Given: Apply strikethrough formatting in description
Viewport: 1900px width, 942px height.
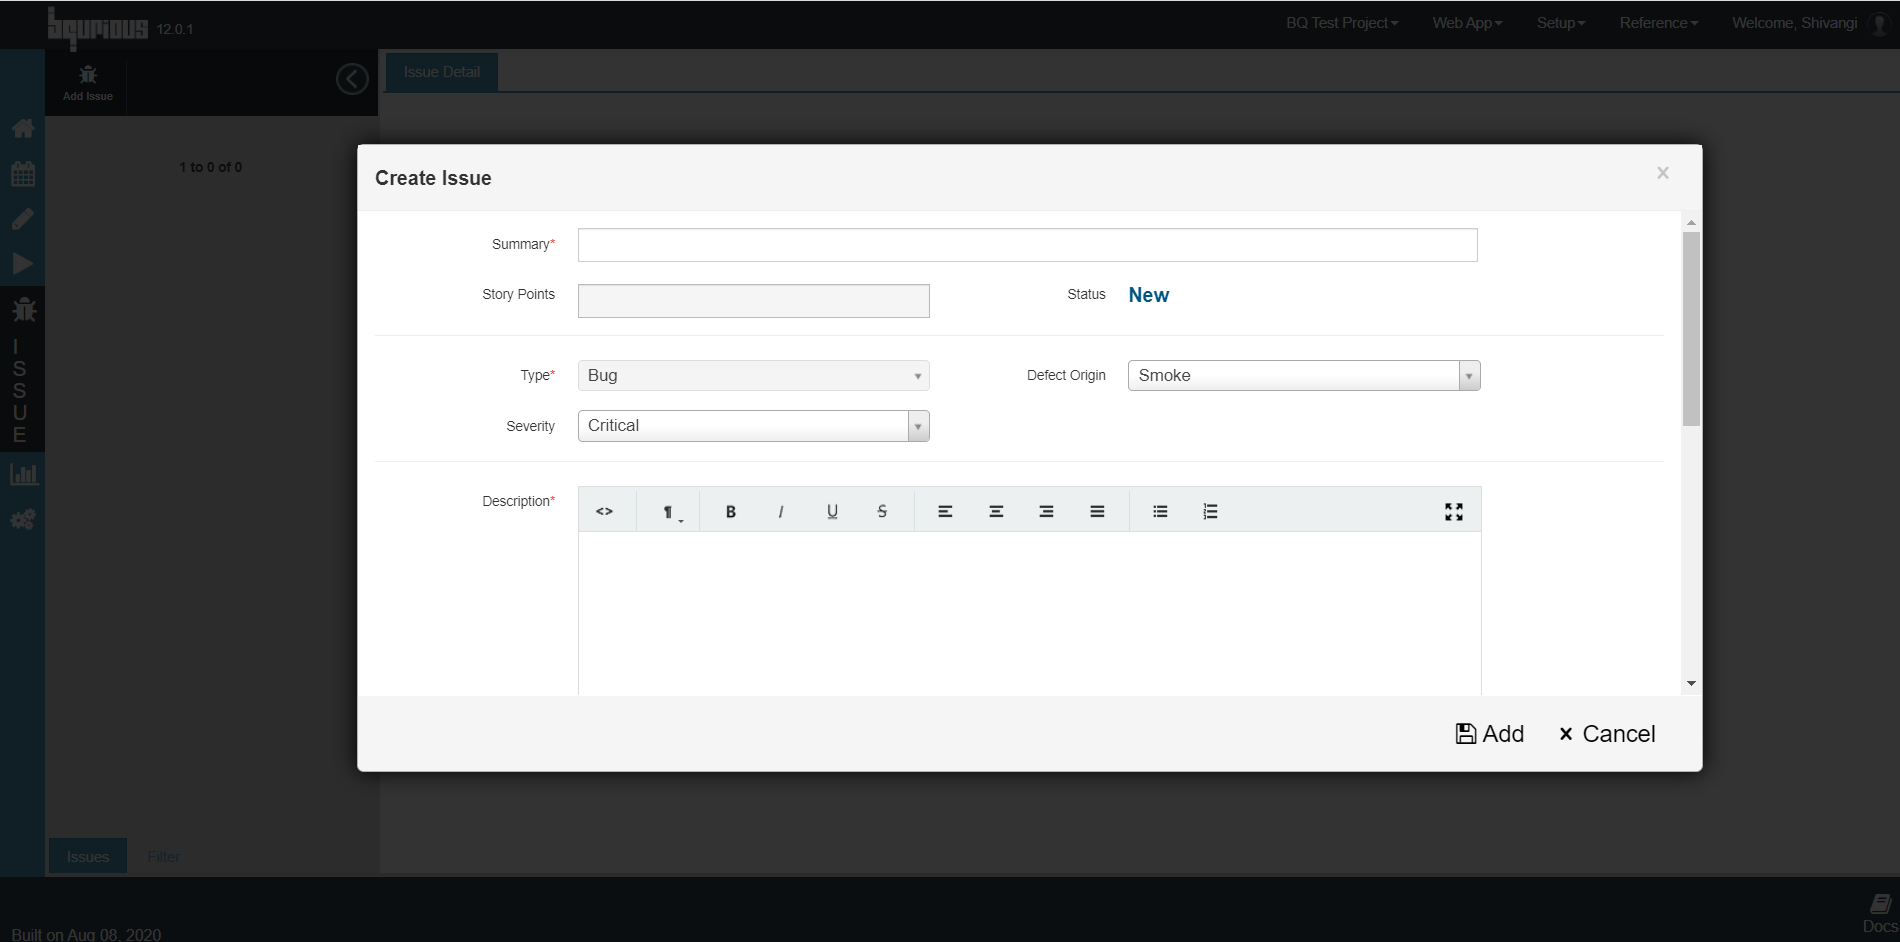Looking at the screenshot, I should click(882, 511).
